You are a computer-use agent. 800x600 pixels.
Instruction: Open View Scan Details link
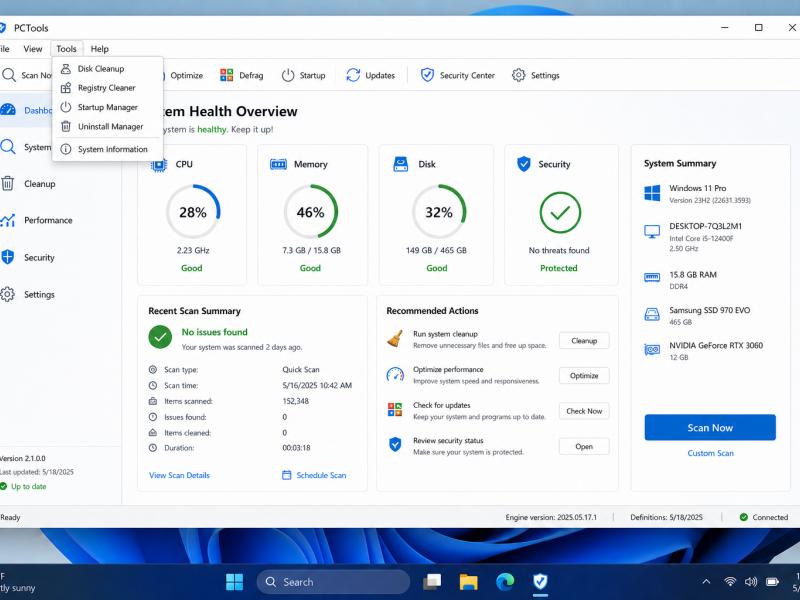pyautogui.click(x=179, y=475)
